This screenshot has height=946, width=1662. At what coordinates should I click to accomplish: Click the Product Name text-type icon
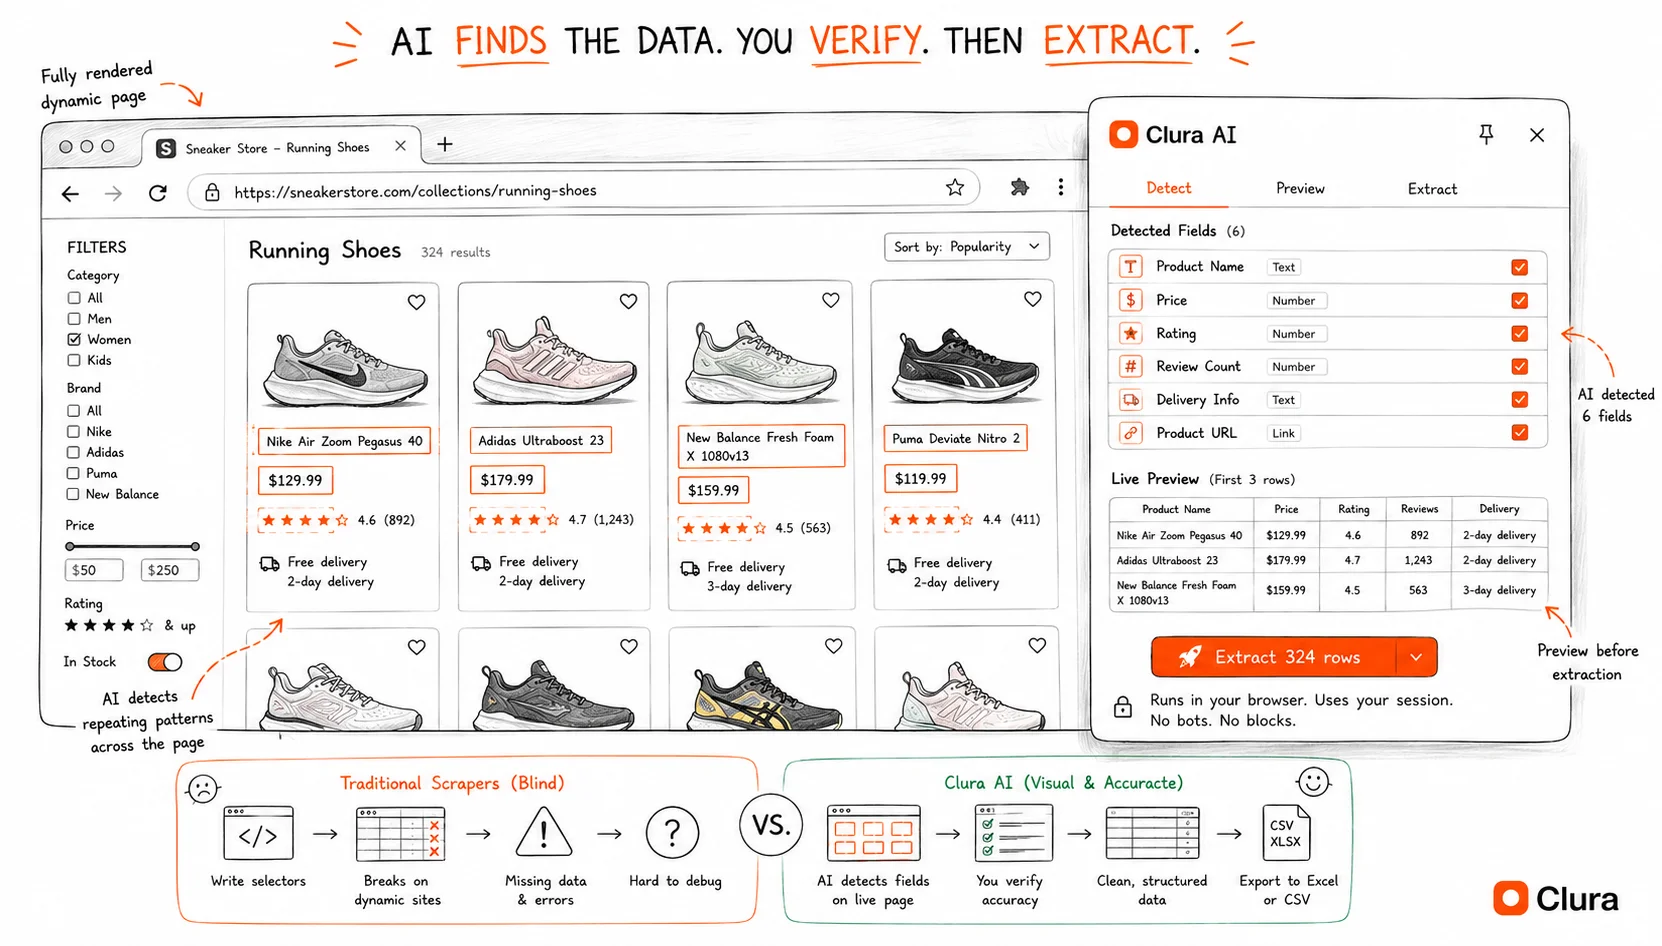1130,267
